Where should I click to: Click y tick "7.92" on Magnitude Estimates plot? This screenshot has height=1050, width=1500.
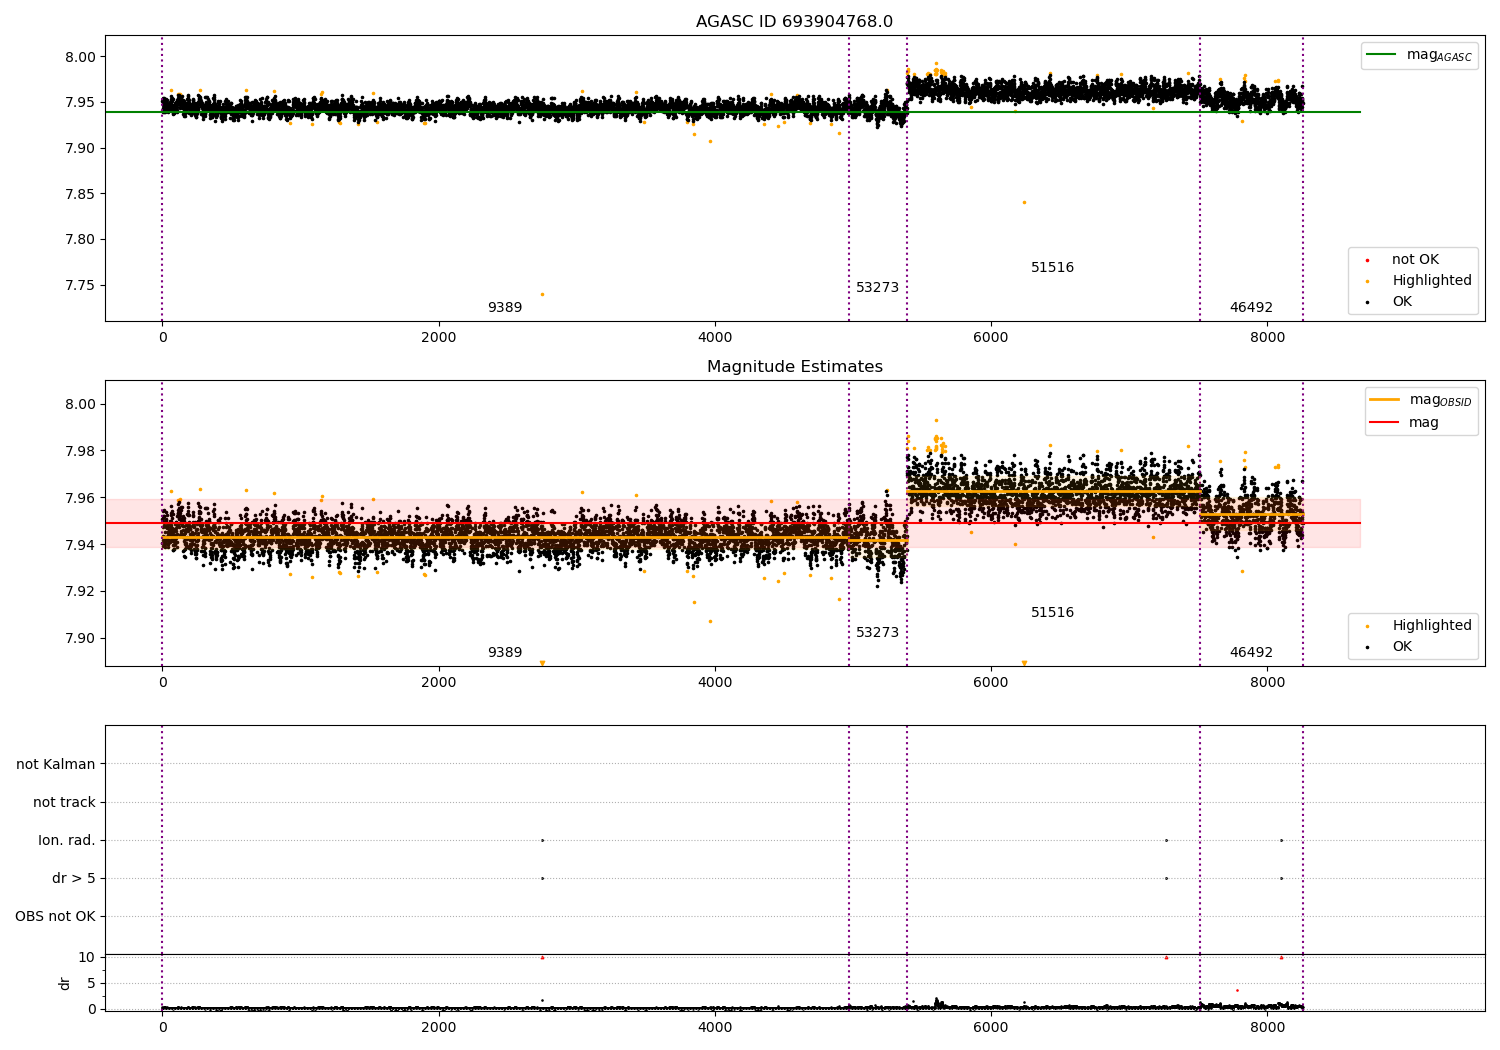coord(79,592)
